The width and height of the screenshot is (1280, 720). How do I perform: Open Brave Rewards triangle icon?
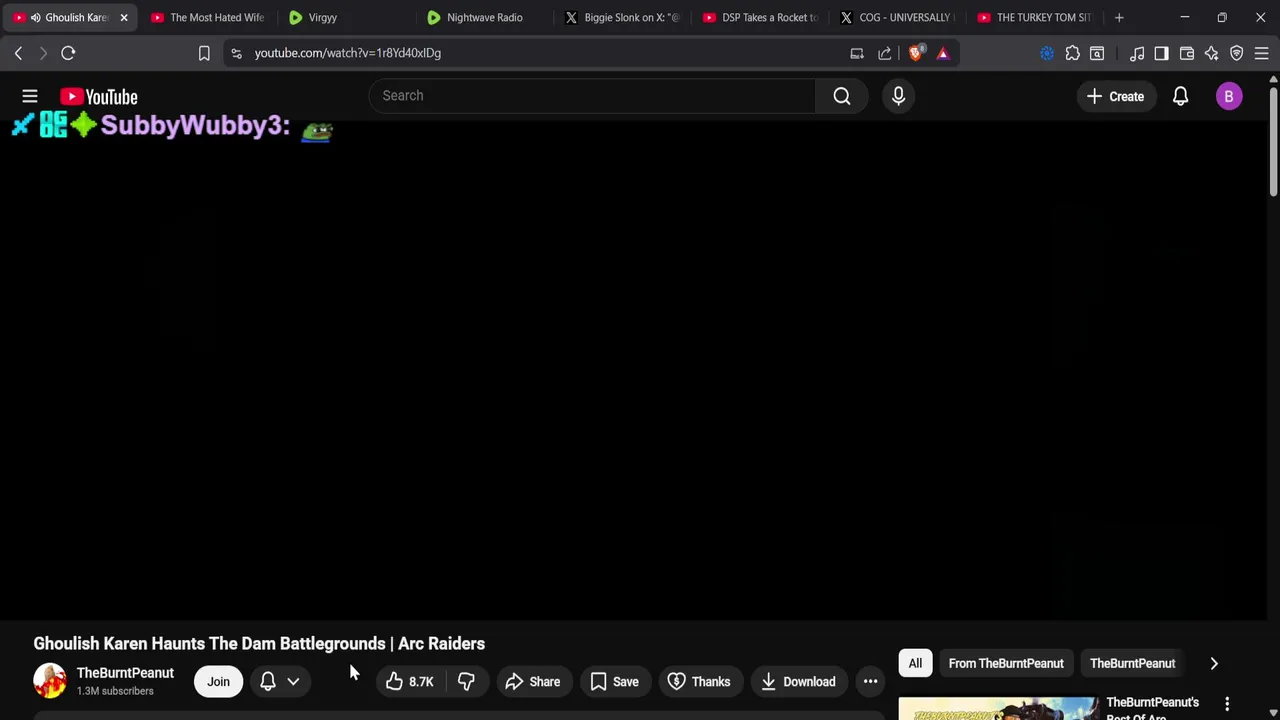[x=943, y=53]
